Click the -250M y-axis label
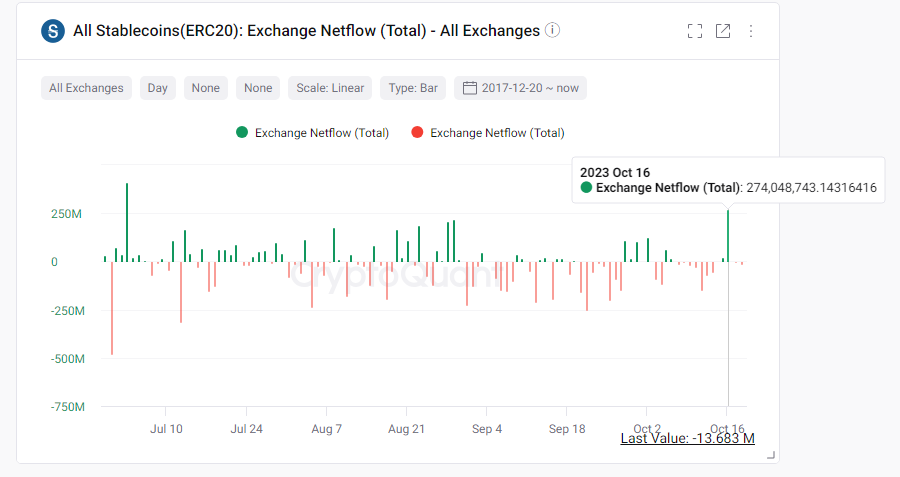This screenshot has width=900, height=477. (x=68, y=311)
